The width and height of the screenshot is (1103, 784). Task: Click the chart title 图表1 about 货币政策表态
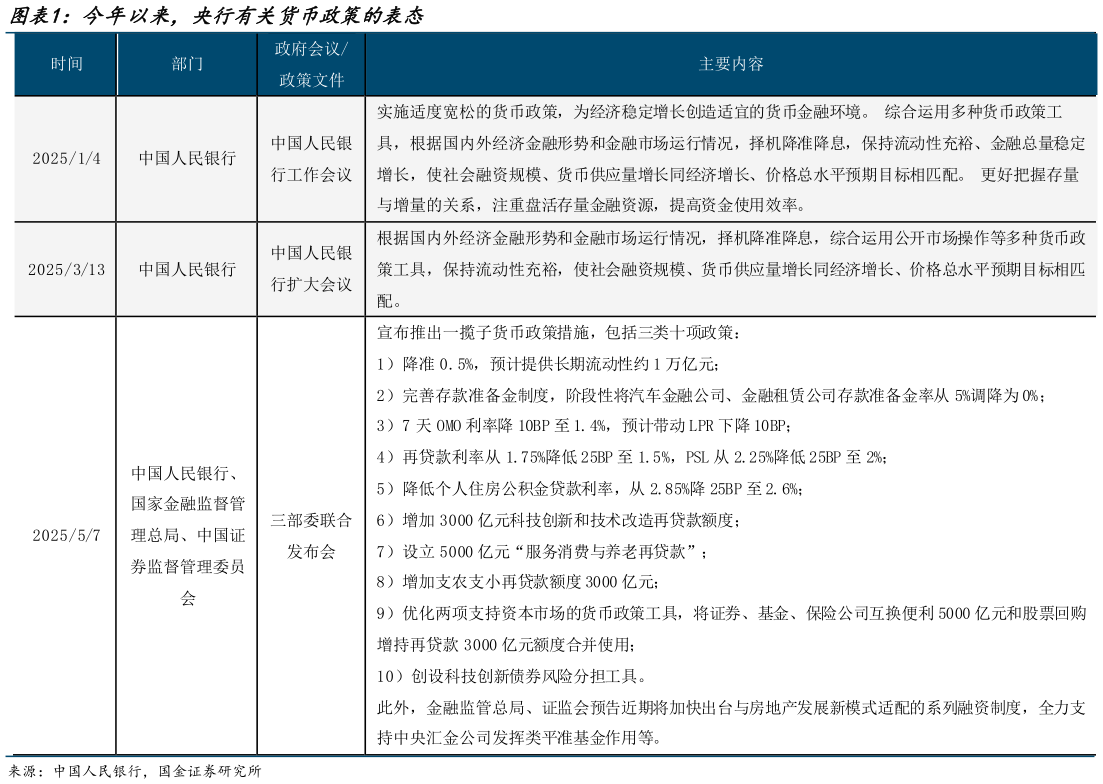pyautogui.click(x=216, y=15)
